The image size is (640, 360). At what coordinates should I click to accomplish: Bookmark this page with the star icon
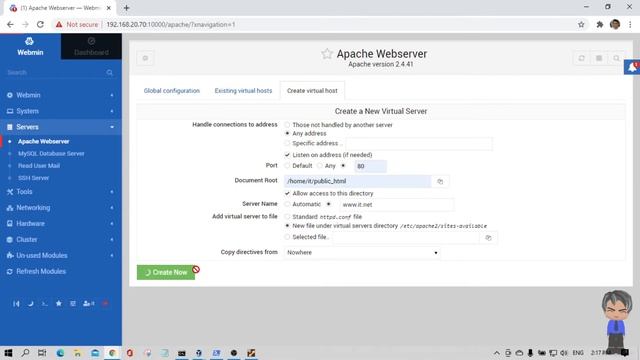[581, 24]
